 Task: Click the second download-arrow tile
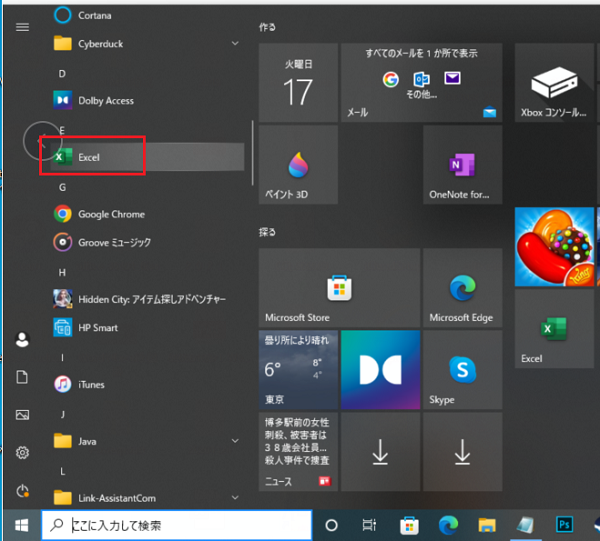(x=462, y=451)
